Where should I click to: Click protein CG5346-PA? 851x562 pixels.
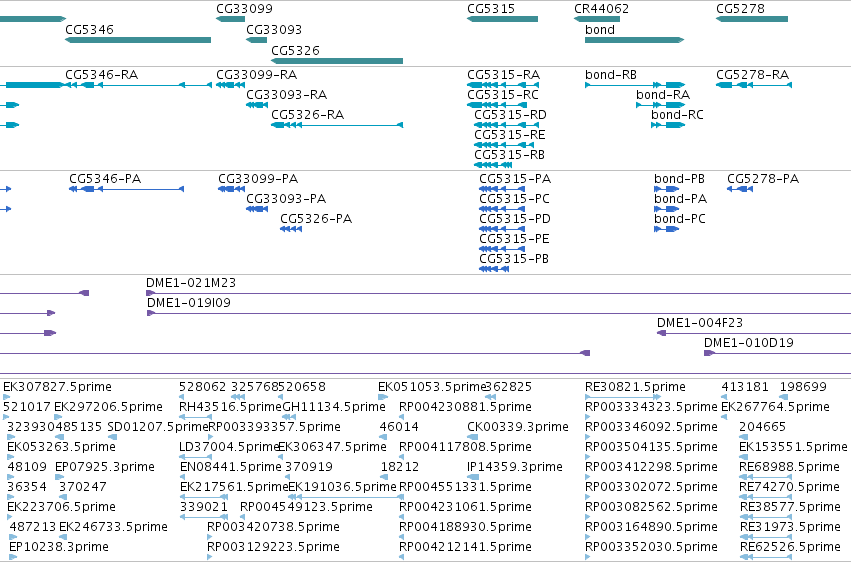pos(126,189)
